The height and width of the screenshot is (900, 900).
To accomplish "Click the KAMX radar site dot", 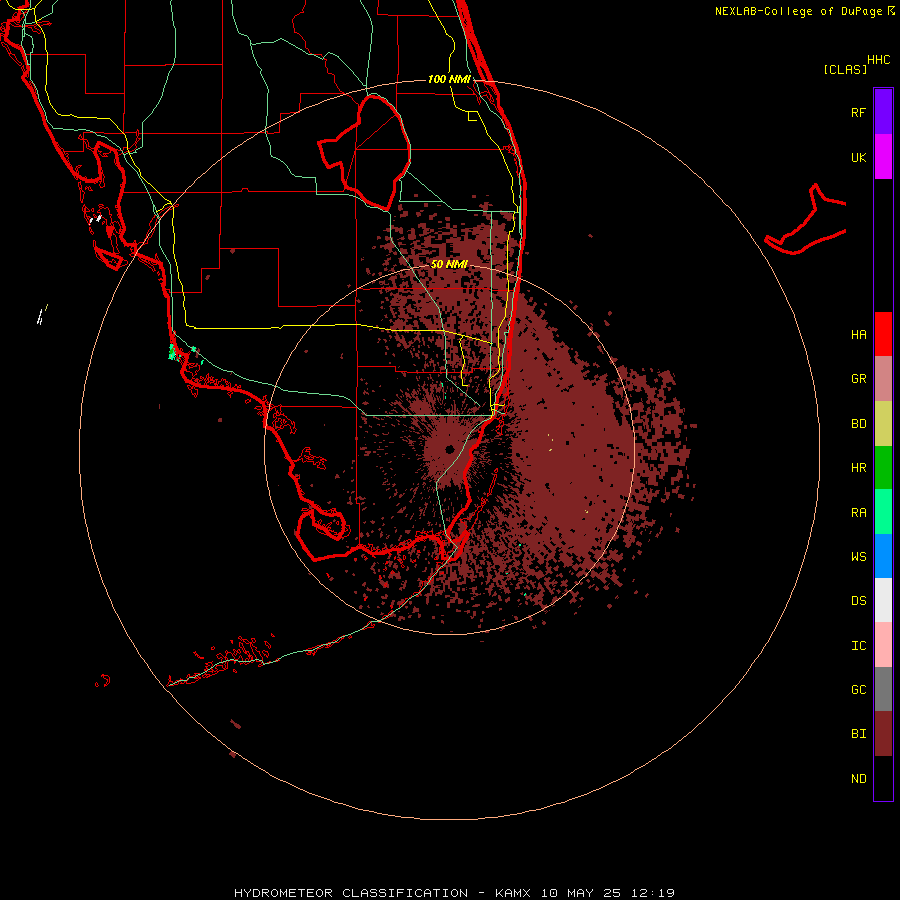I will (449, 449).
